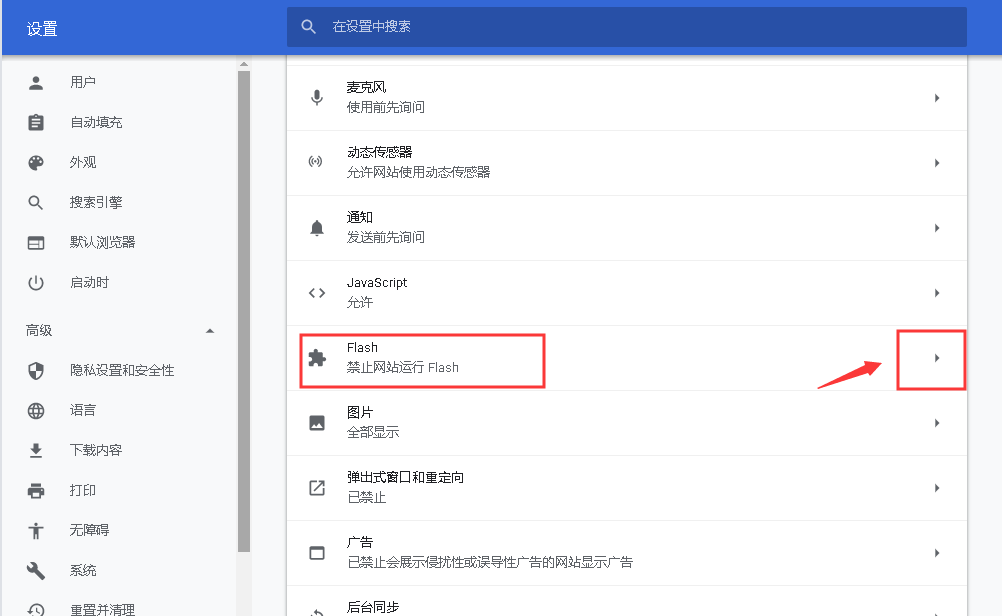Go to 下载内容 section
Image resolution: width=1002 pixels, height=616 pixels.
(96, 450)
